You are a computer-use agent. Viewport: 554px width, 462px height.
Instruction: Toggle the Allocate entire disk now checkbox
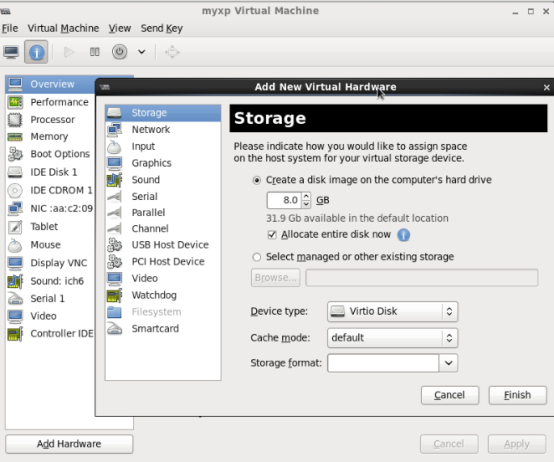pos(272,235)
